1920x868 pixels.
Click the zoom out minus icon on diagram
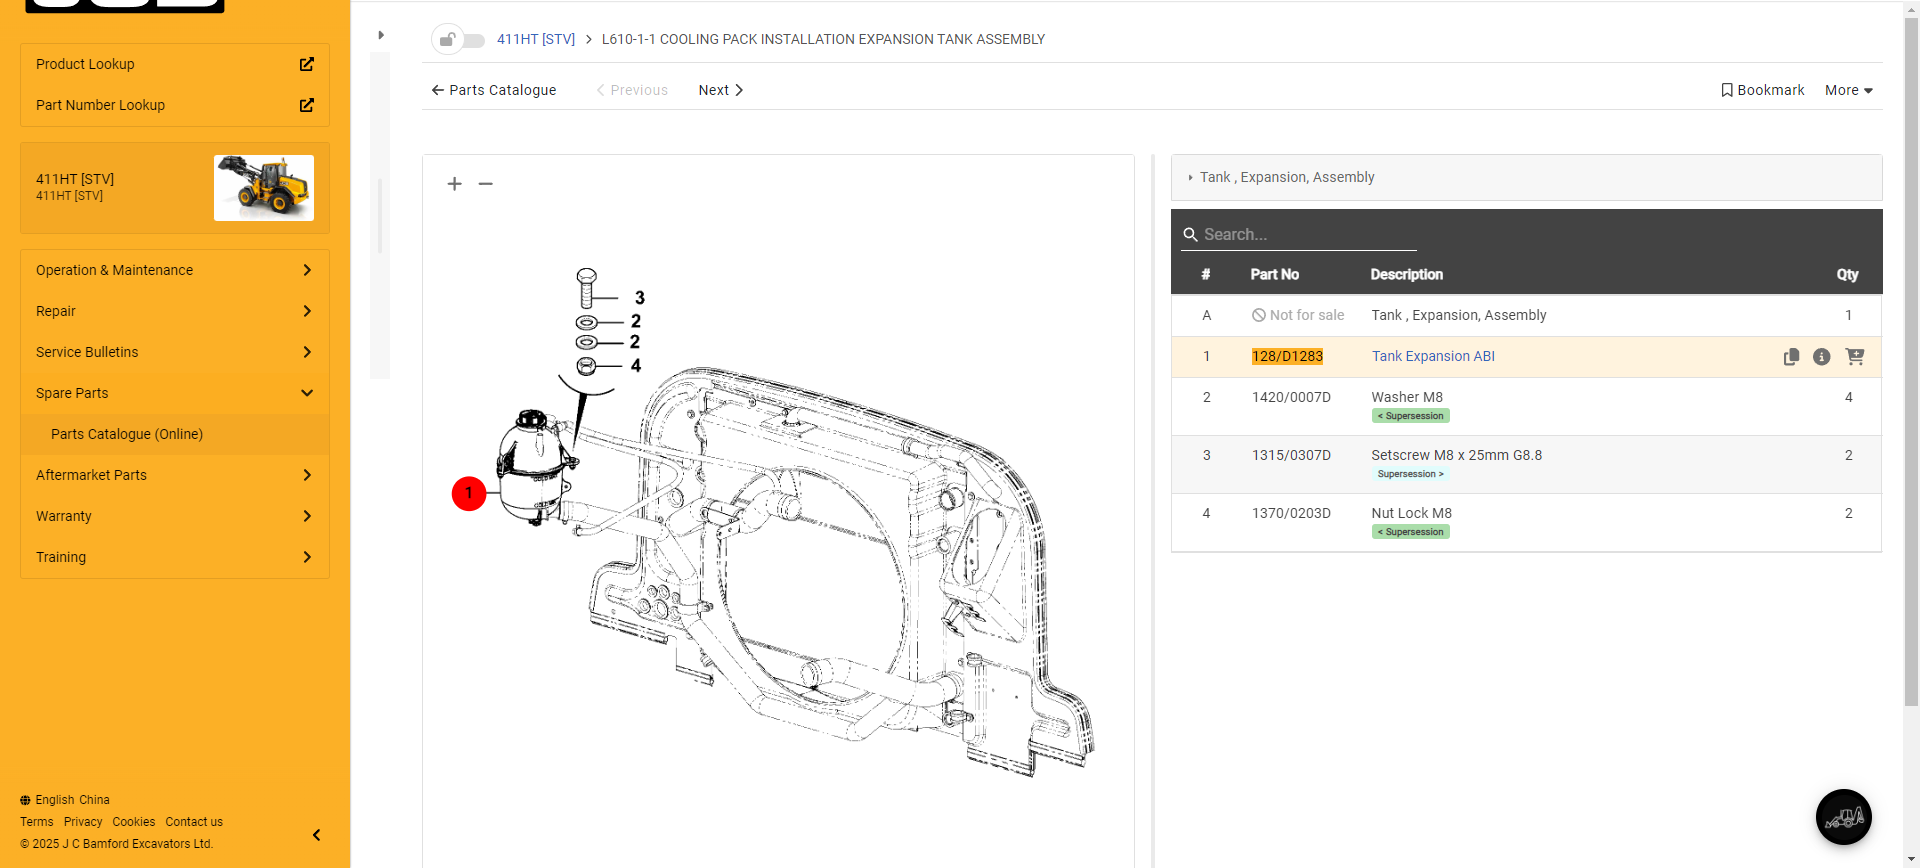[x=486, y=184]
